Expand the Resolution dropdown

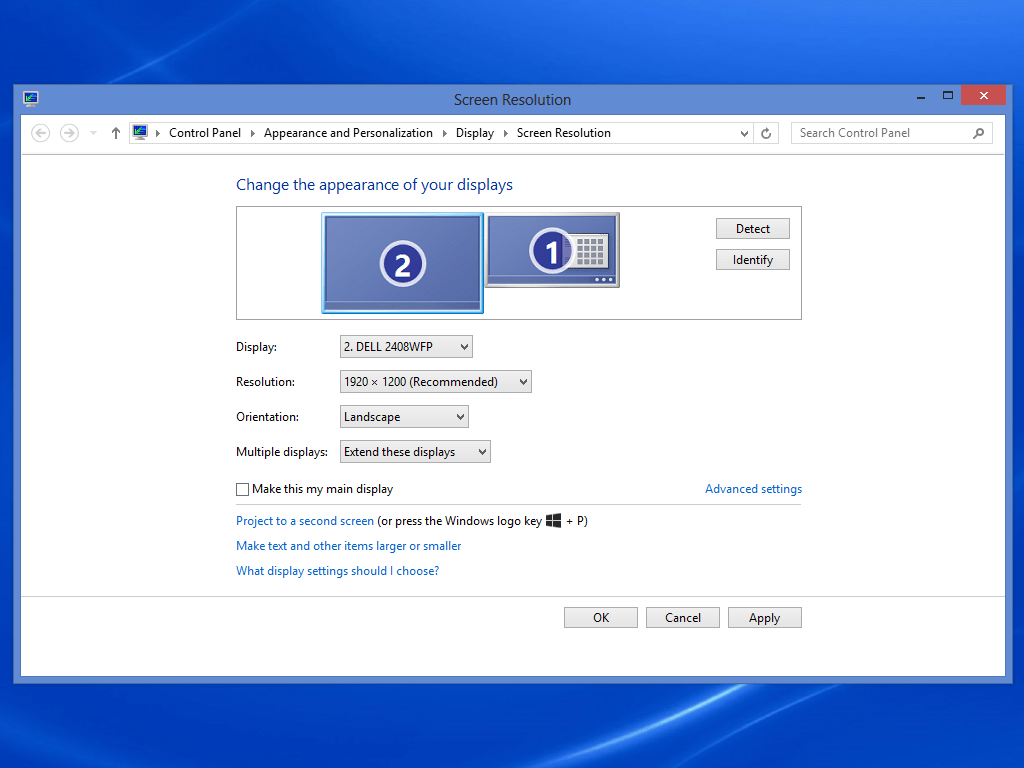click(436, 382)
